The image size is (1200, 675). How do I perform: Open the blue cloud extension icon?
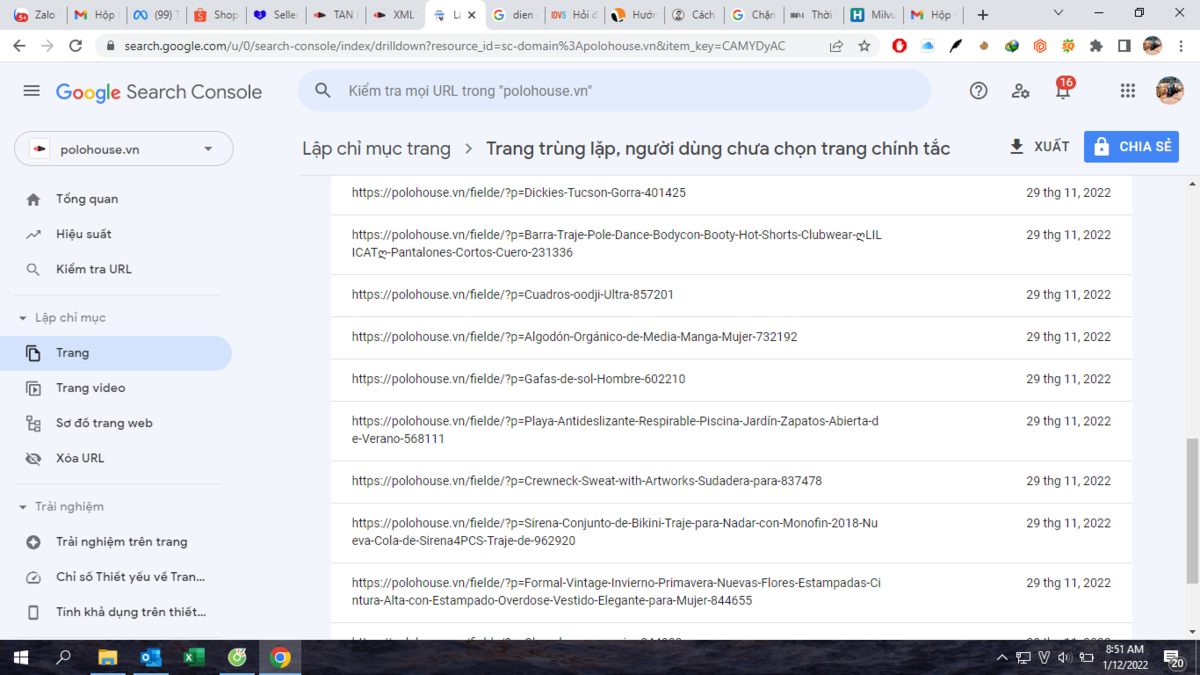click(928, 46)
